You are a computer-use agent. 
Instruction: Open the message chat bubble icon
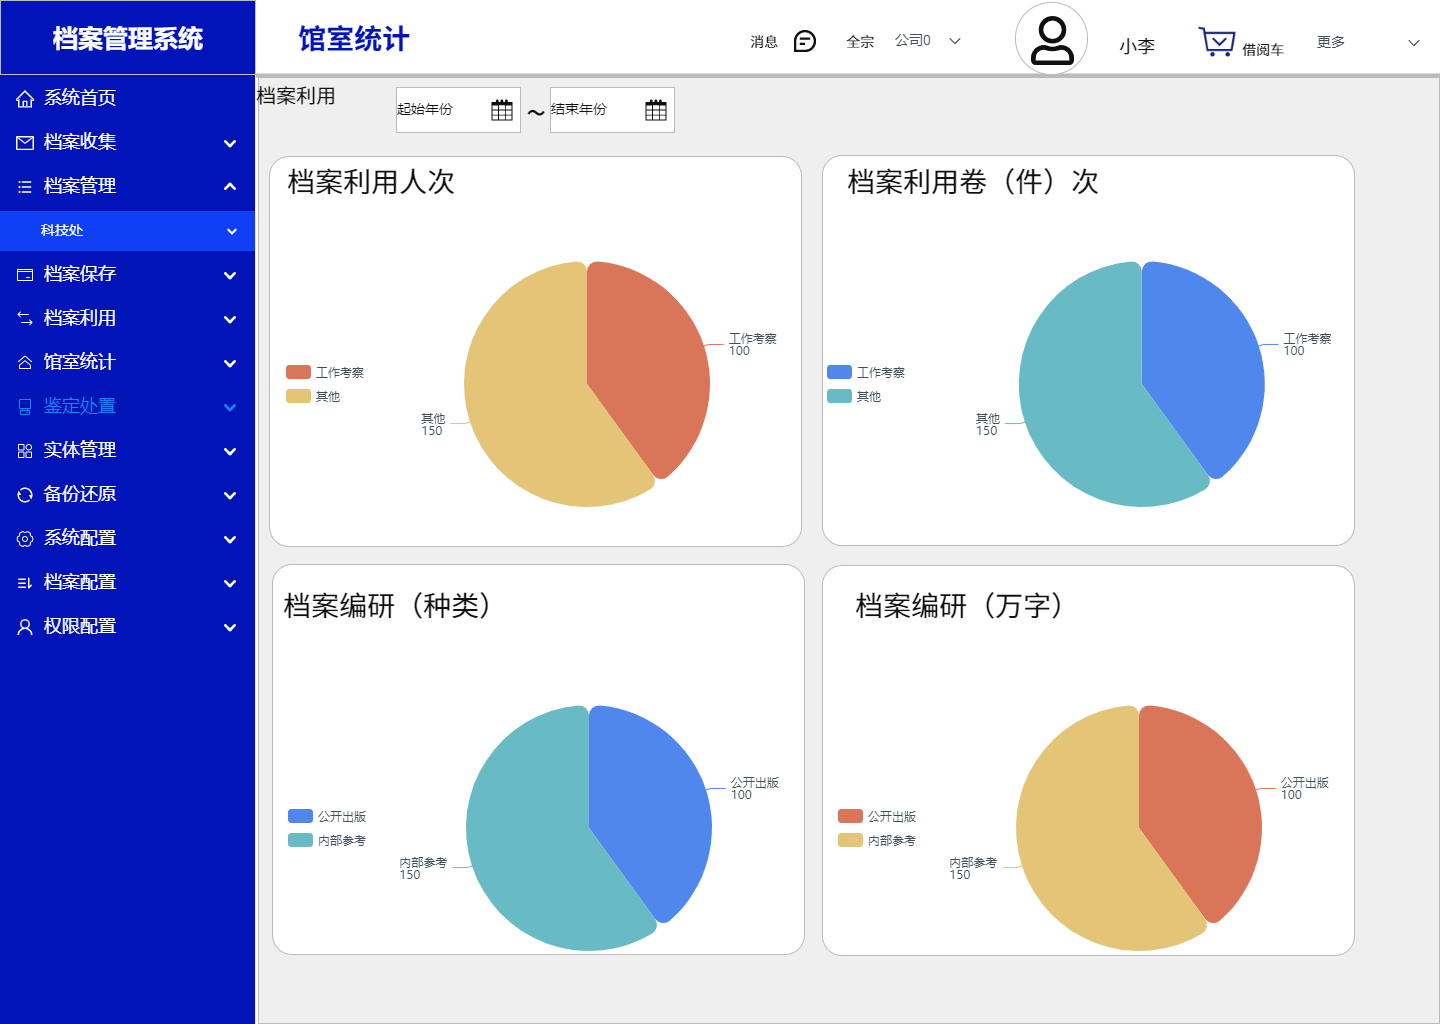click(x=804, y=41)
